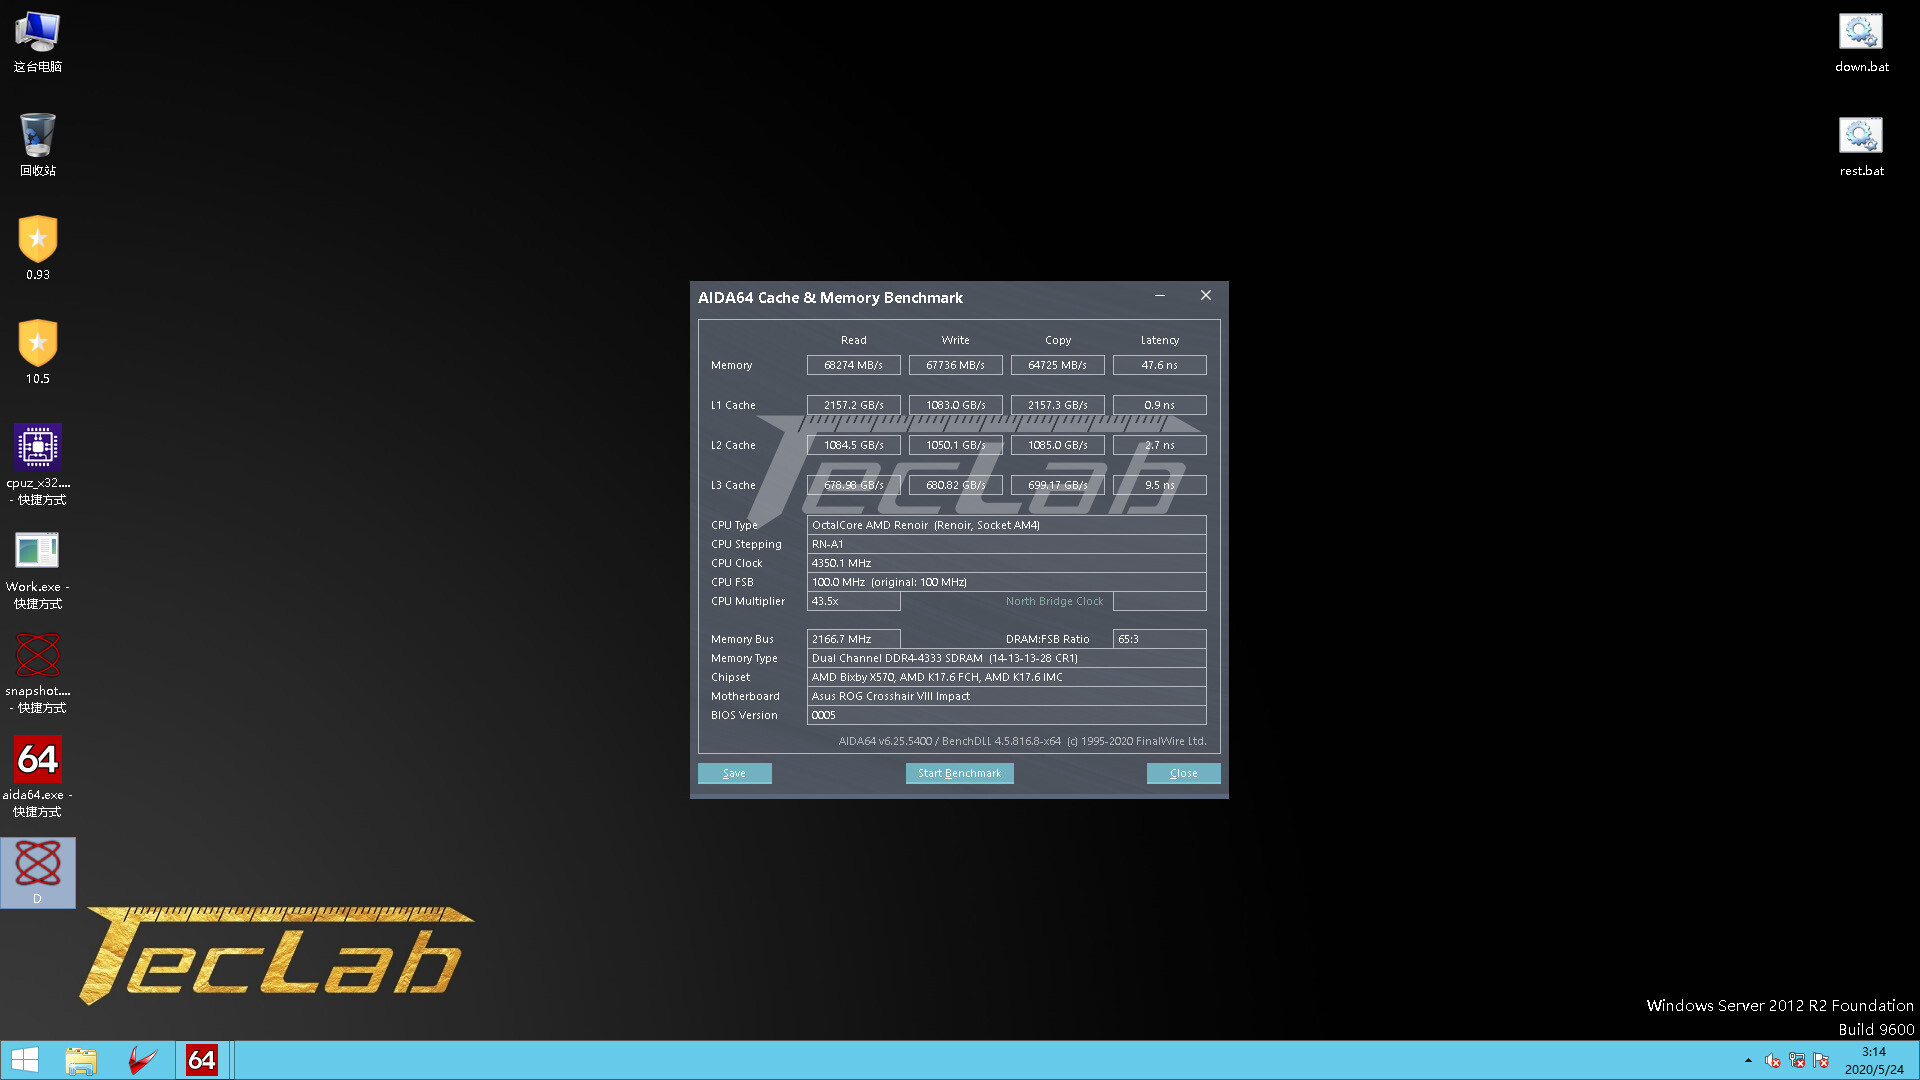The width and height of the screenshot is (1920, 1080).
Task: Minimize the AIDA64 benchmark window
Action: tap(1160, 295)
